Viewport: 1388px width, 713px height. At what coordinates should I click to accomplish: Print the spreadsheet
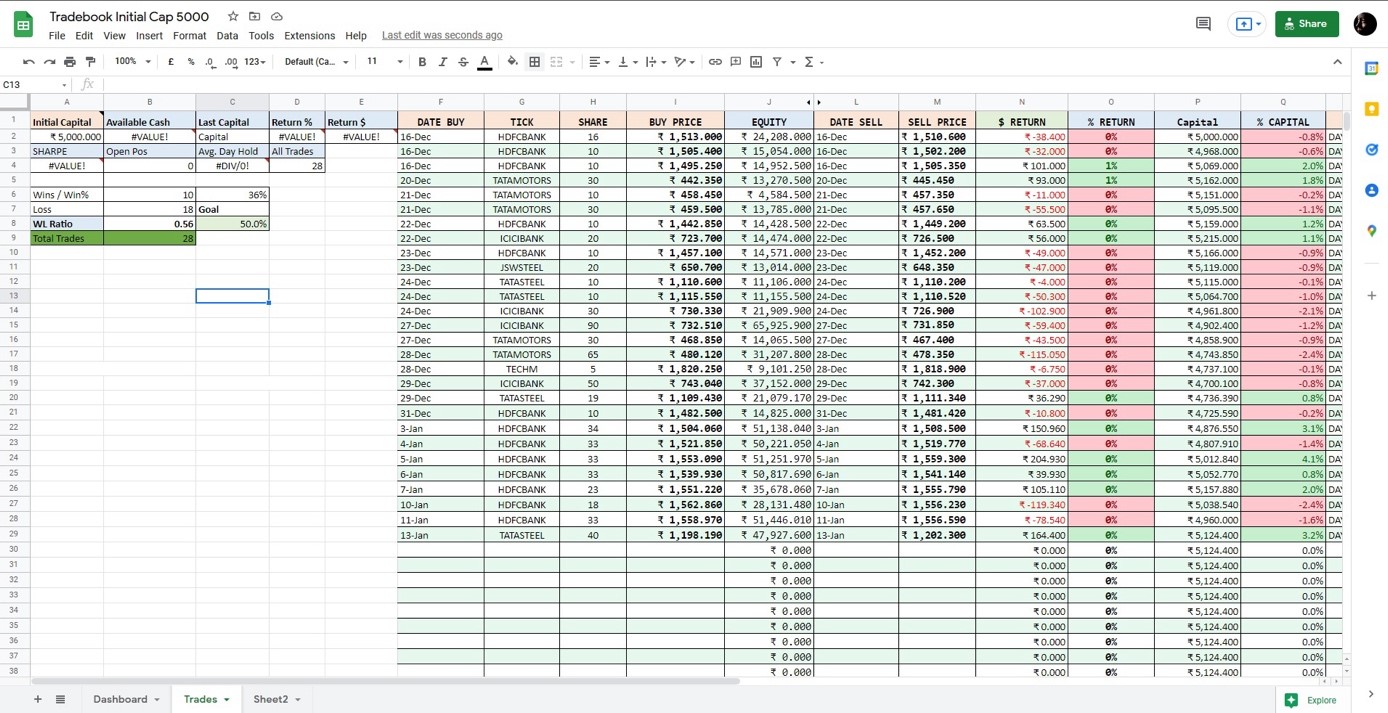coord(70,62)
